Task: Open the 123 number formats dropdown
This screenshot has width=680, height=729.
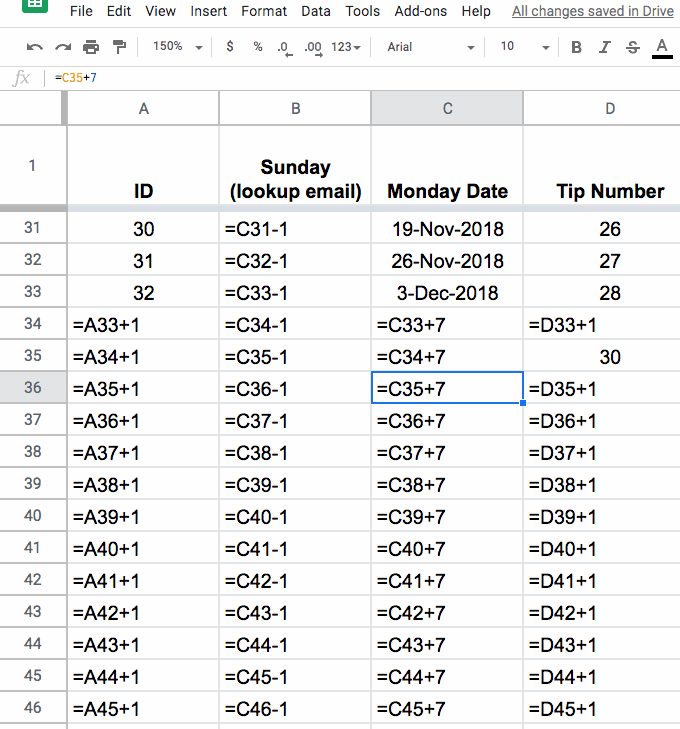Action: 345,47
